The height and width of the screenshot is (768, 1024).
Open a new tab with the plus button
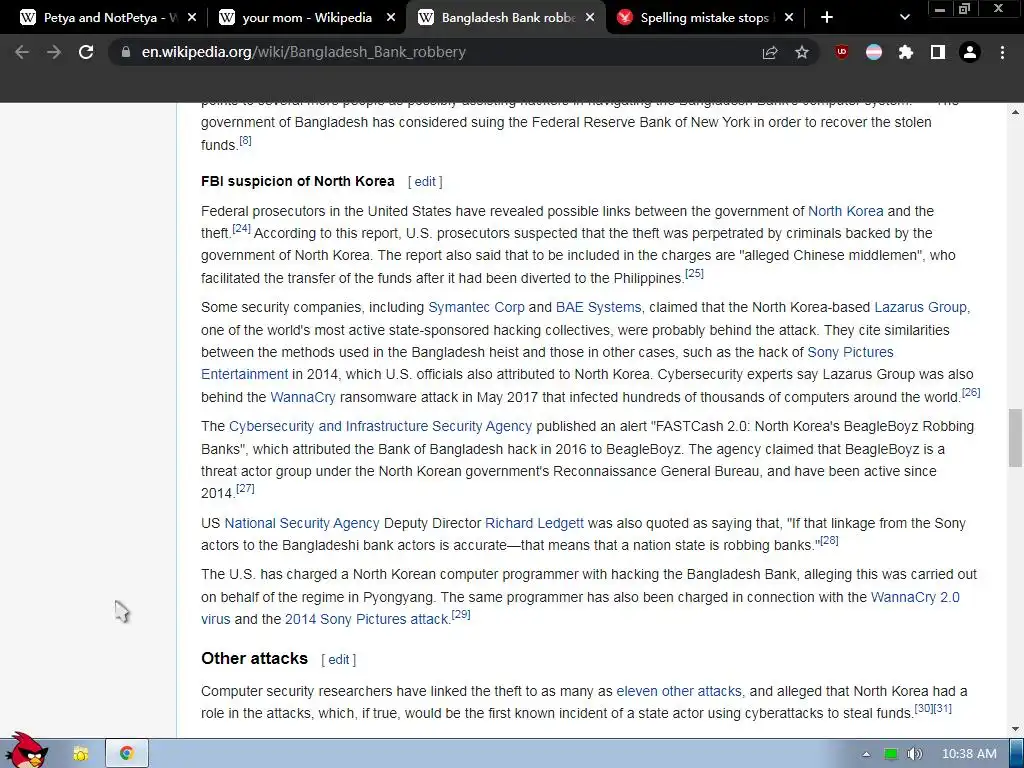(x=827, y=18)
